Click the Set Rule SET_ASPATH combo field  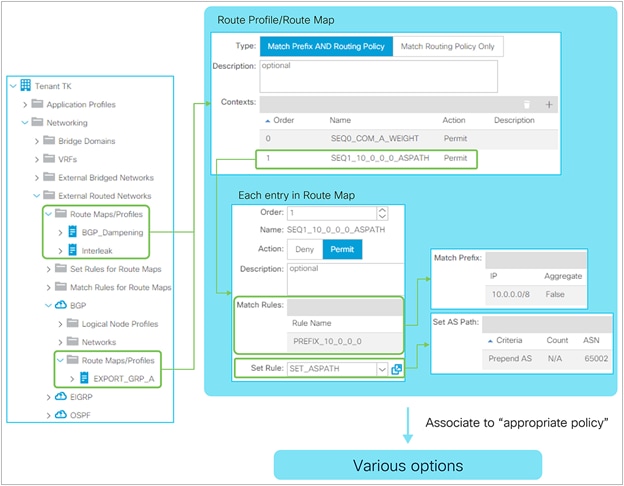click(332, 369)
